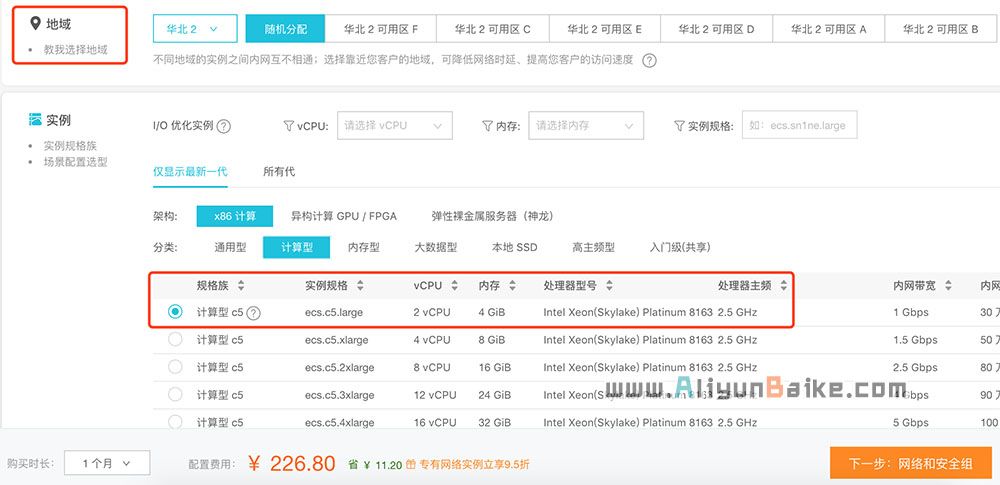Sort table by 内存 column arrows
This screenshot has width=1000, height=485.
tap(513, 286)
